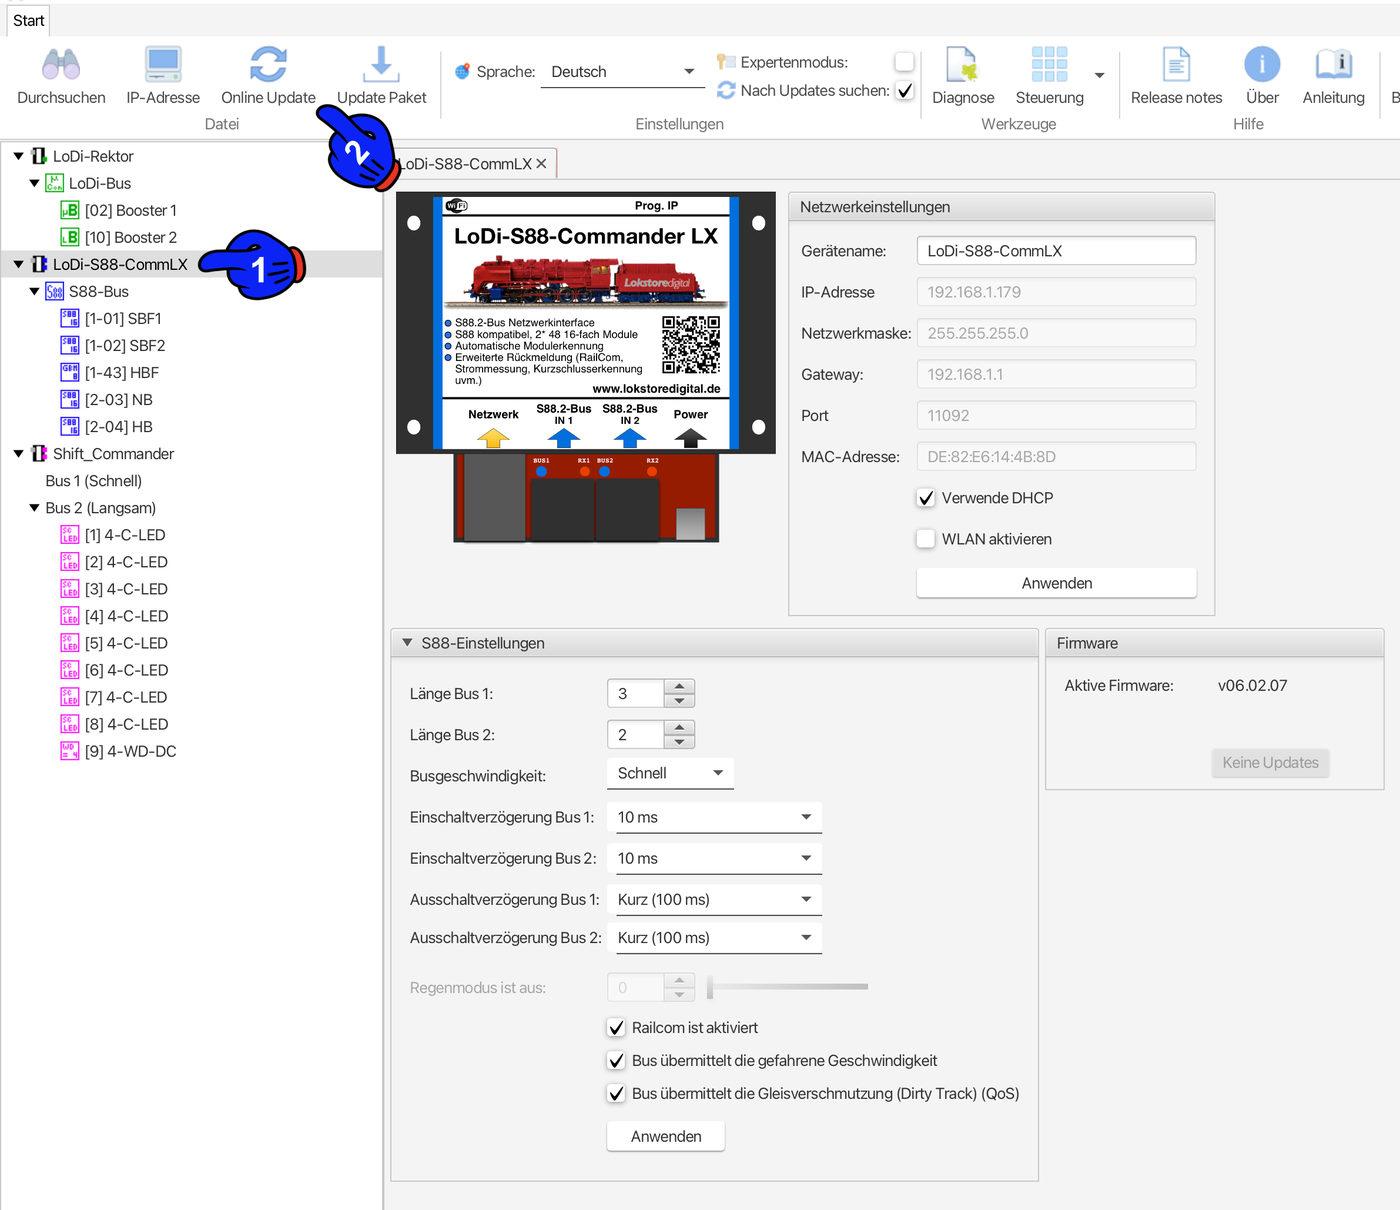Screen dimensions: 1400x1210
Task: Open Release notes
Action: (1177, 76)
